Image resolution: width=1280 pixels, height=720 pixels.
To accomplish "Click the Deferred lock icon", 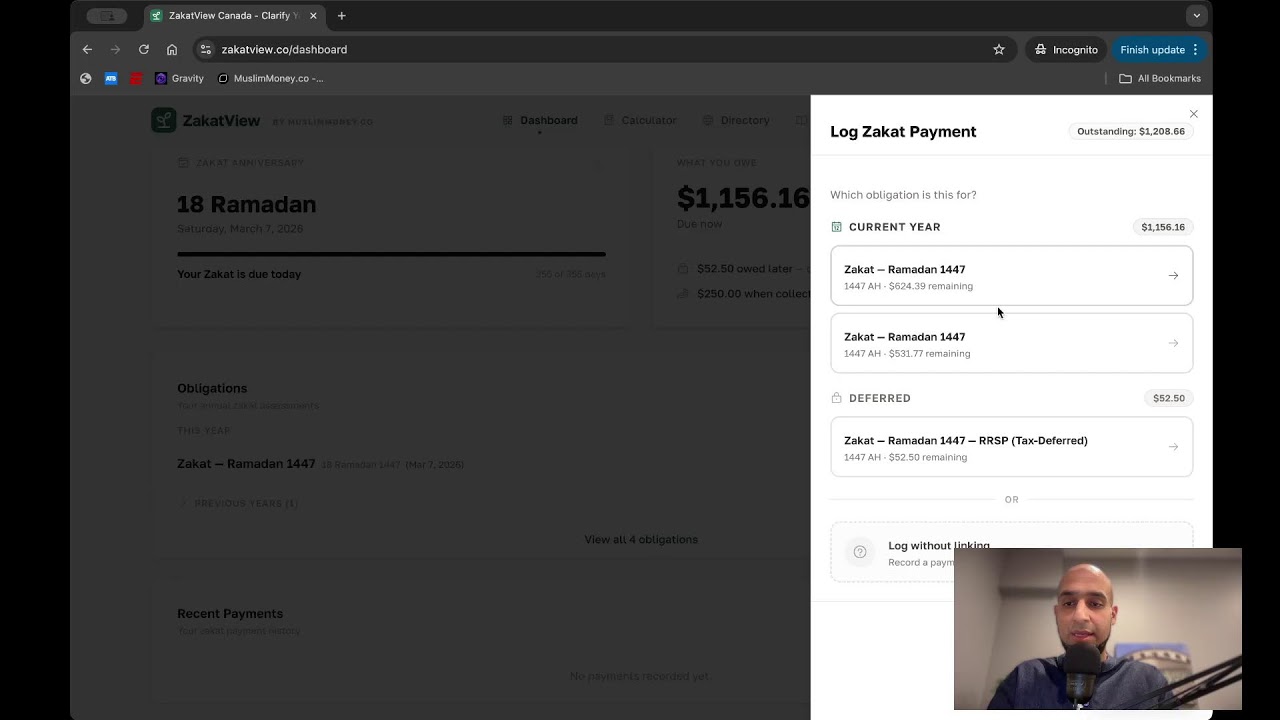I will (x=837, y=398).
